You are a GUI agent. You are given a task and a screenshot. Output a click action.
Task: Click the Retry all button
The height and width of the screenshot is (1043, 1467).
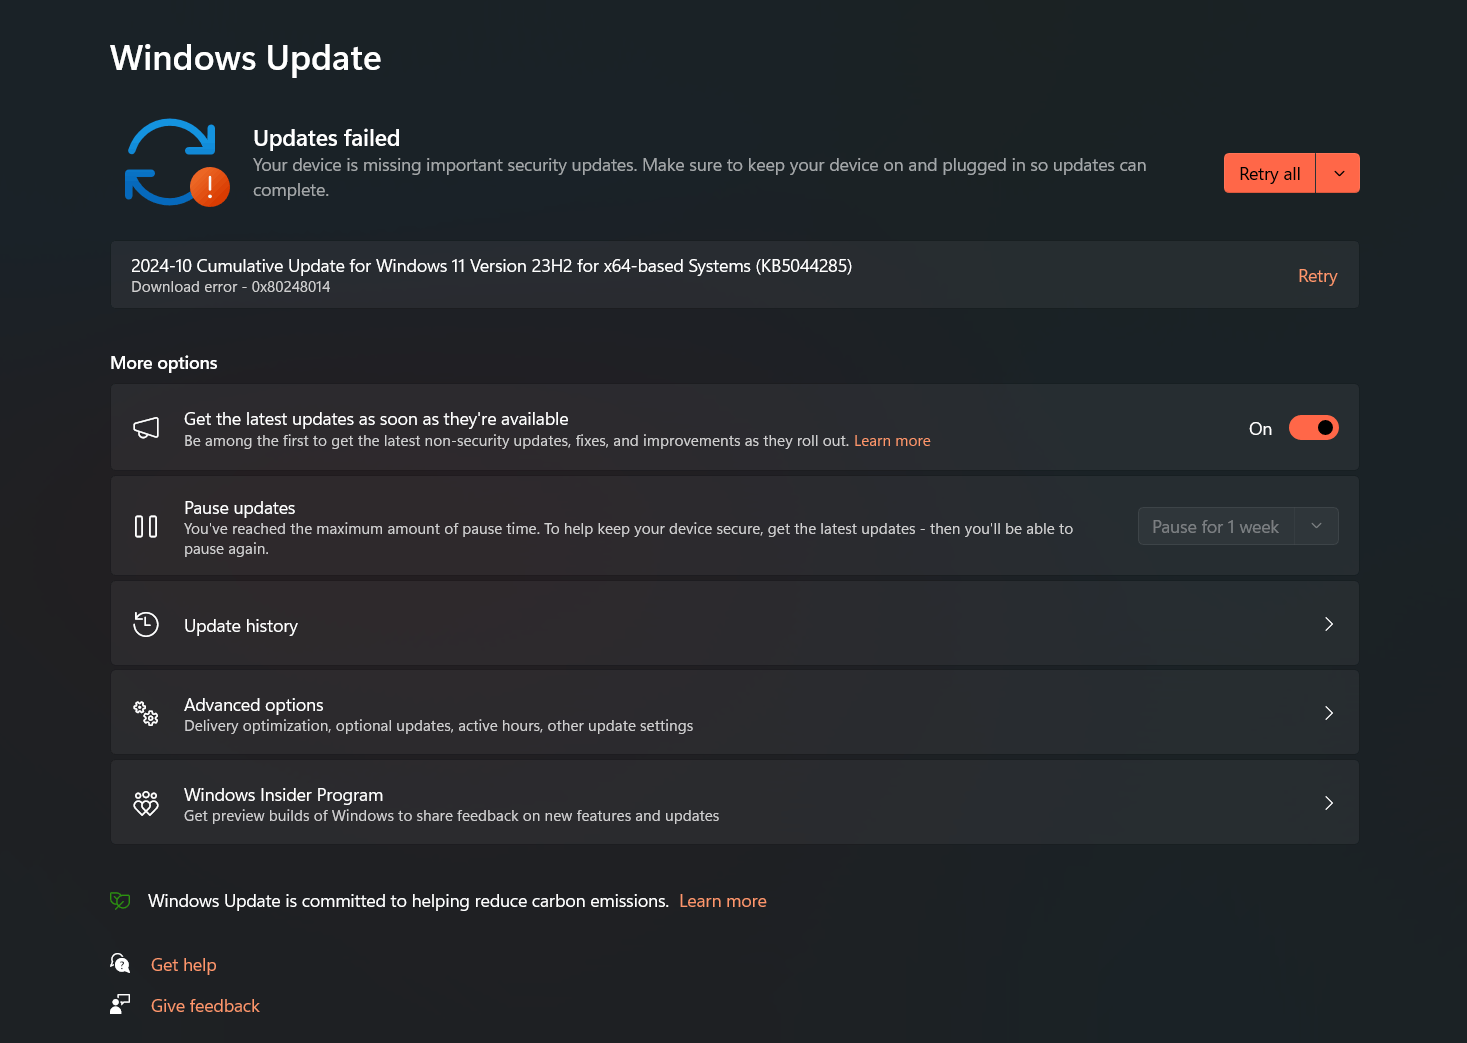pos(1269,173)
